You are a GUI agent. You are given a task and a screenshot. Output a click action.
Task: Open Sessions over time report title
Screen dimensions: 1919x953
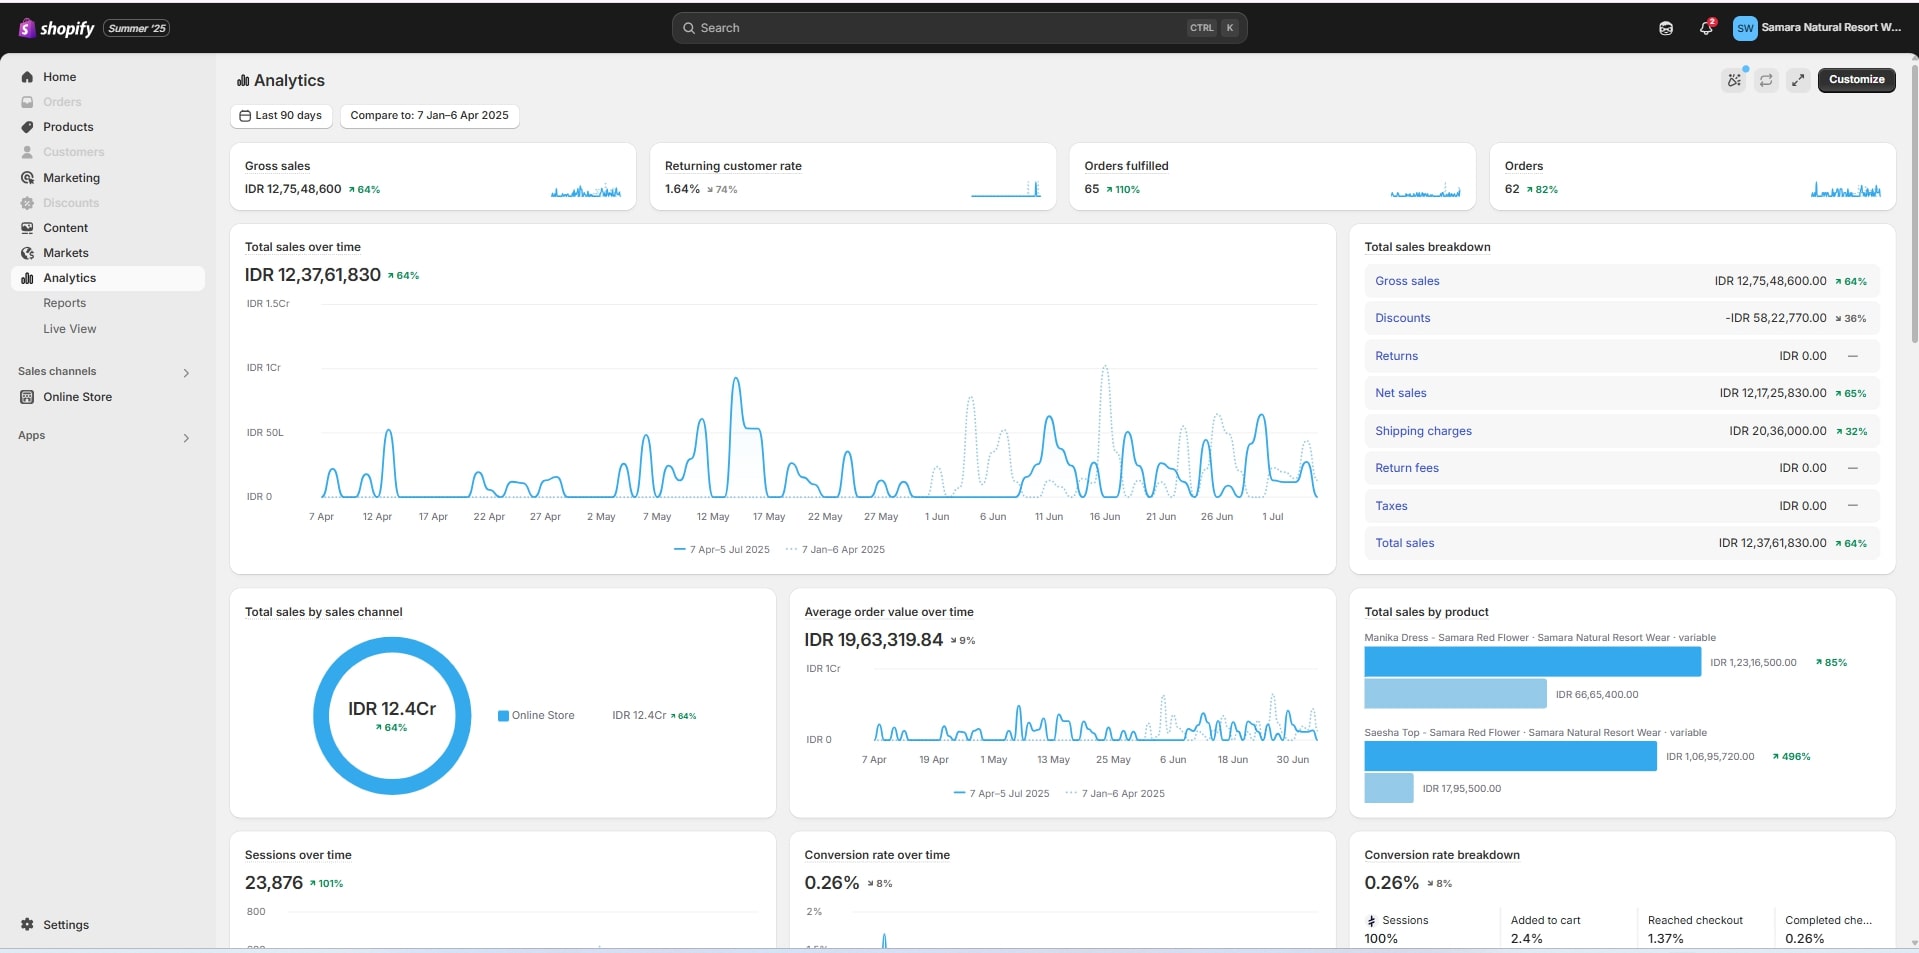pos(298,855)
